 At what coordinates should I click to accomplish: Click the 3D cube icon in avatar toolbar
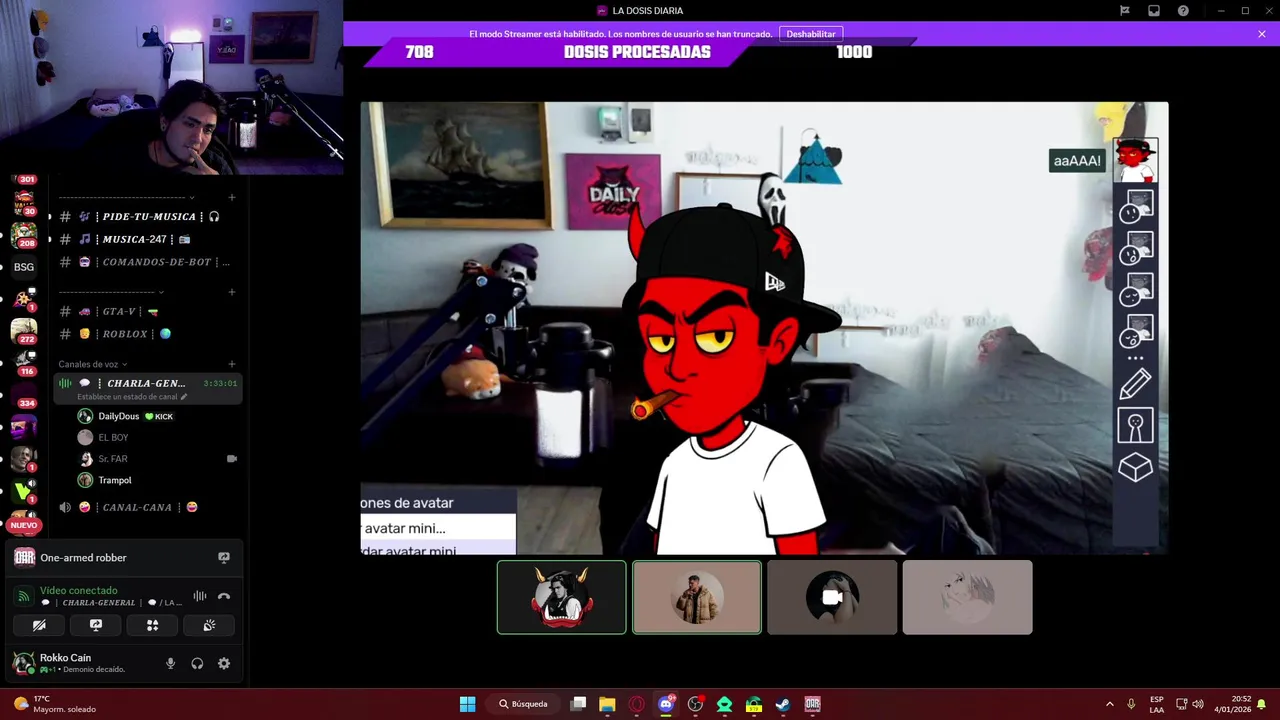pos(1135,467)
